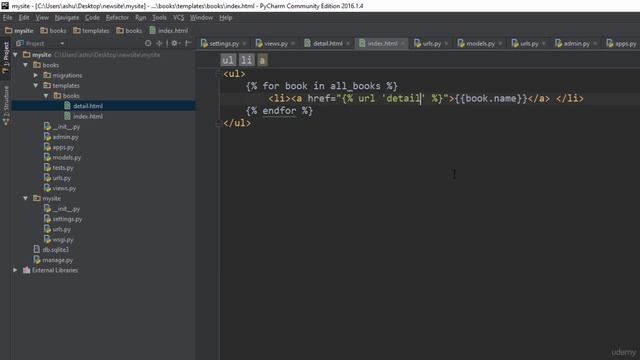The image size is (640, 360).
Task: Expand External Libraries node
Action: coord(15,270)
